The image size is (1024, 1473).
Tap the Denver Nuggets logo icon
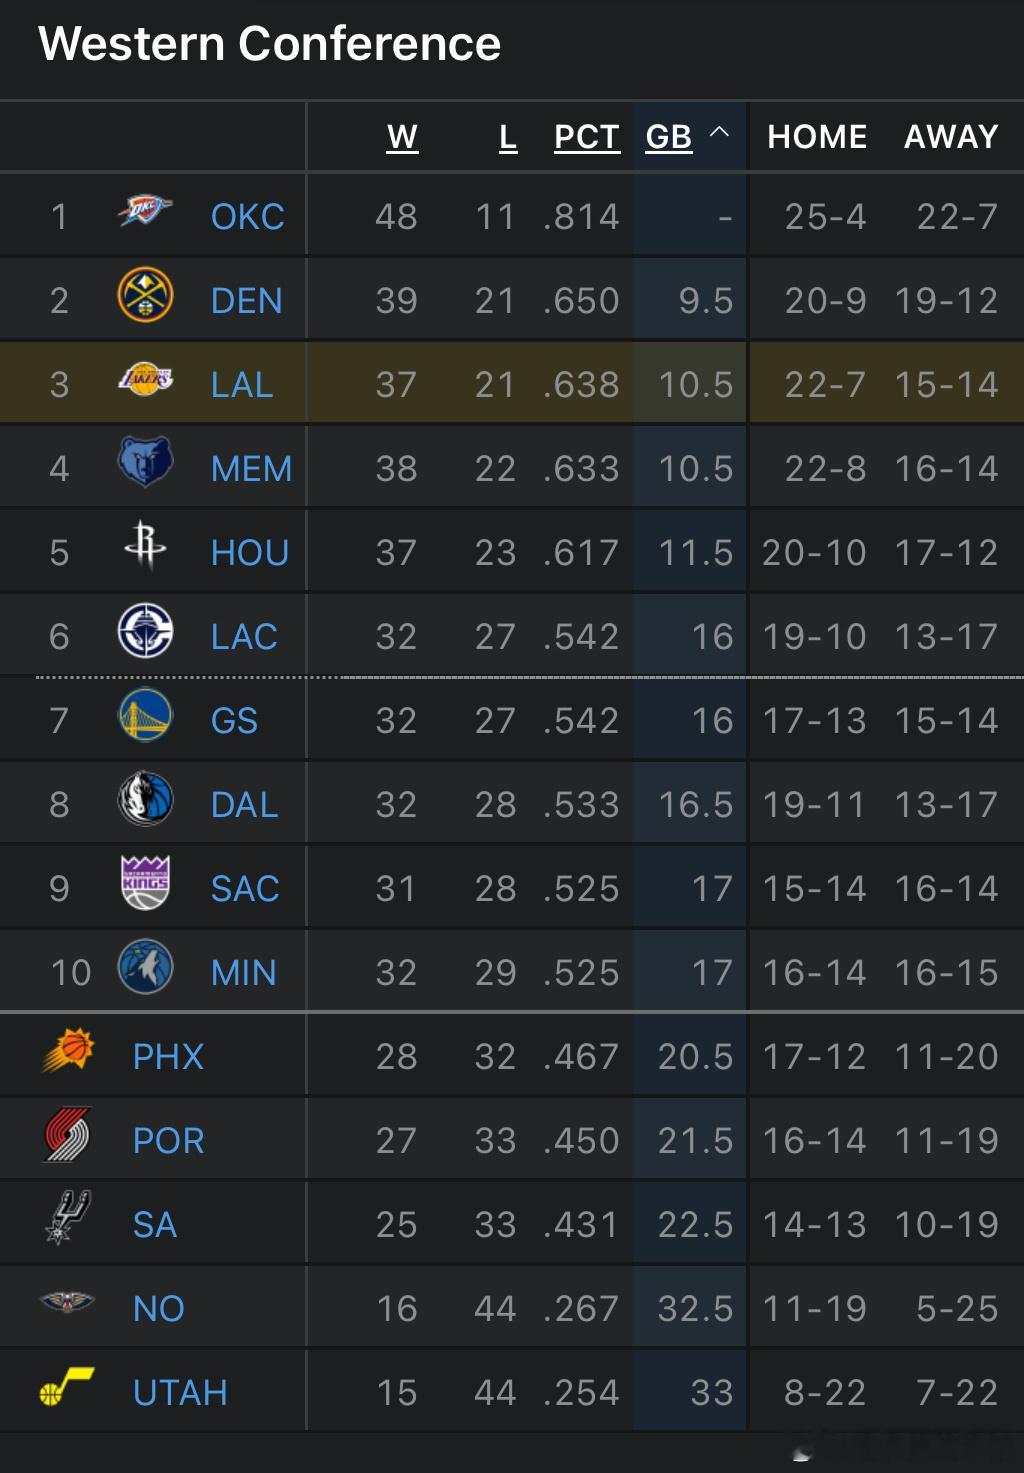pyautogui.click(x=145, y=296)
